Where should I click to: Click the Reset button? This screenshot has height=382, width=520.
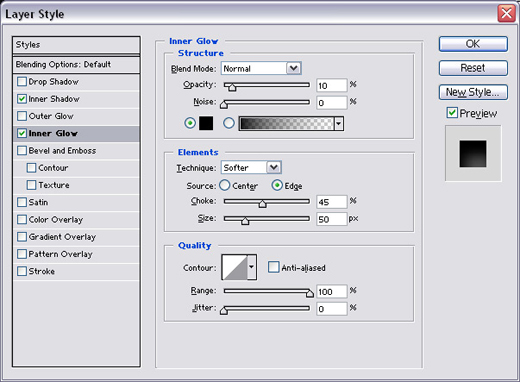473,68
